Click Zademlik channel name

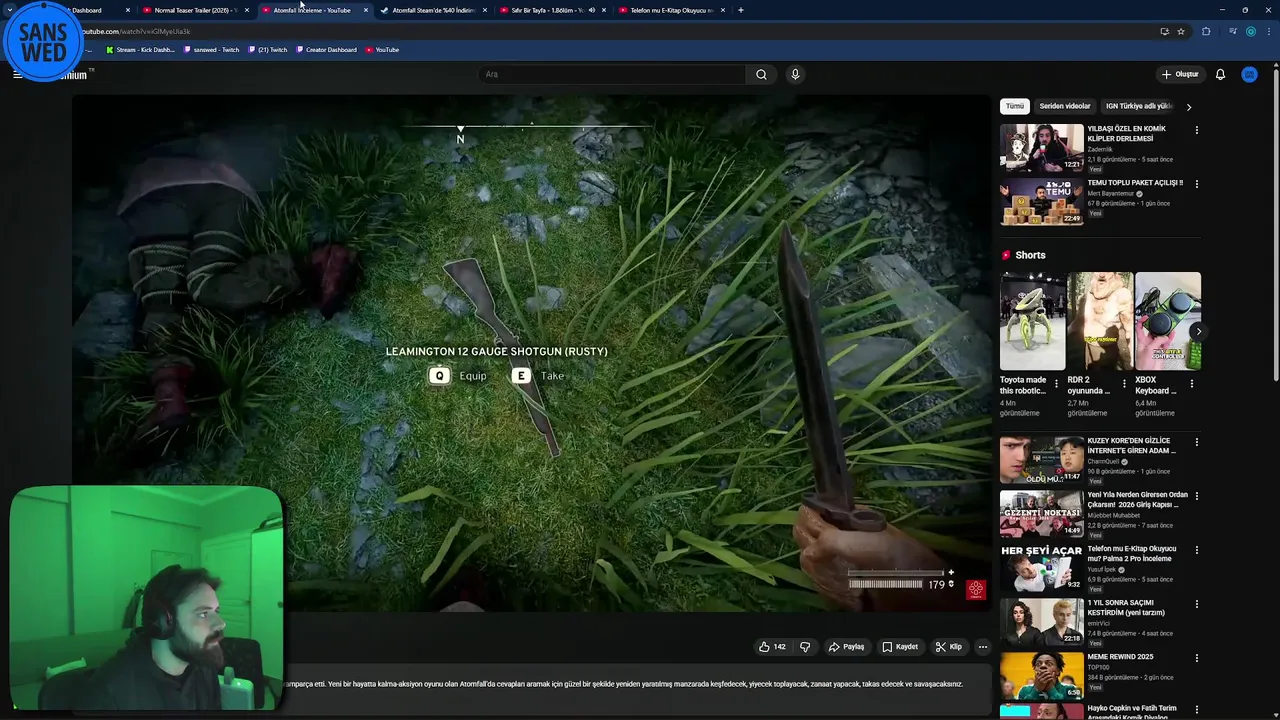(x=1100, y=149)
